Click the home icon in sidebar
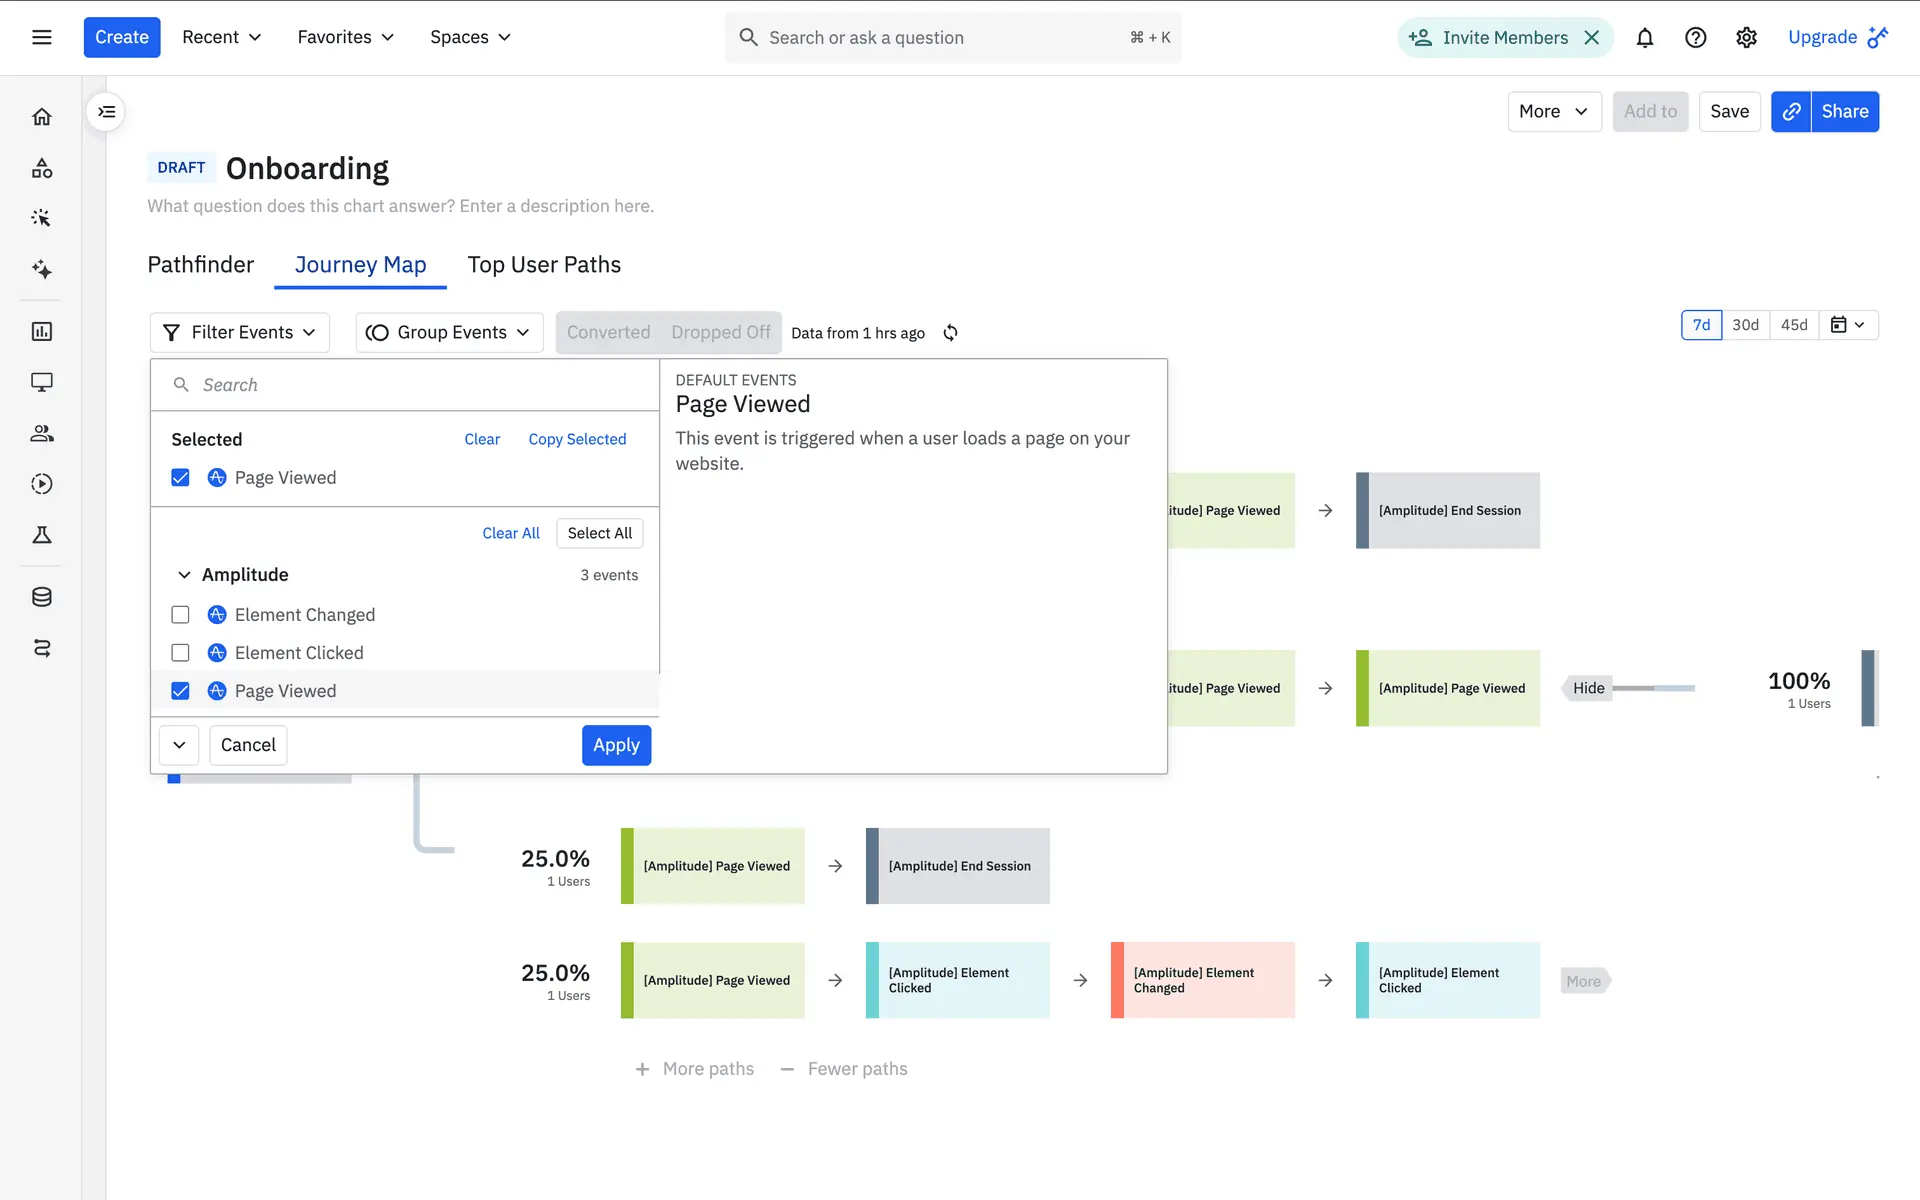The width and height of the screenshot is (1920, 1200). pos(42,117)
